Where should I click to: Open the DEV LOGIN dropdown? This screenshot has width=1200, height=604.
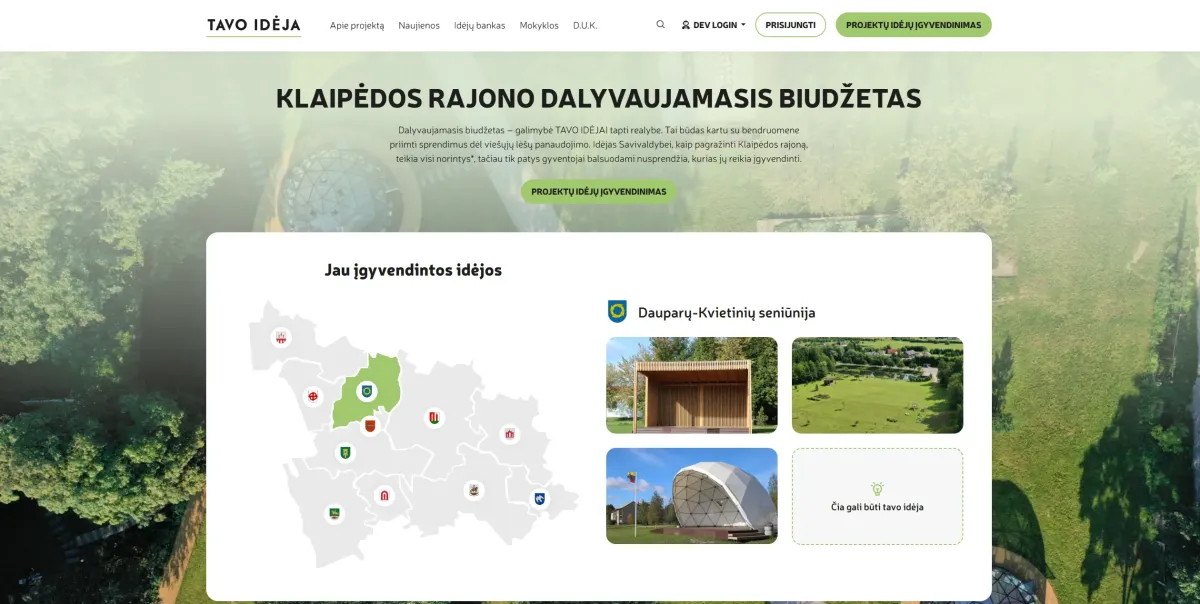713,25
